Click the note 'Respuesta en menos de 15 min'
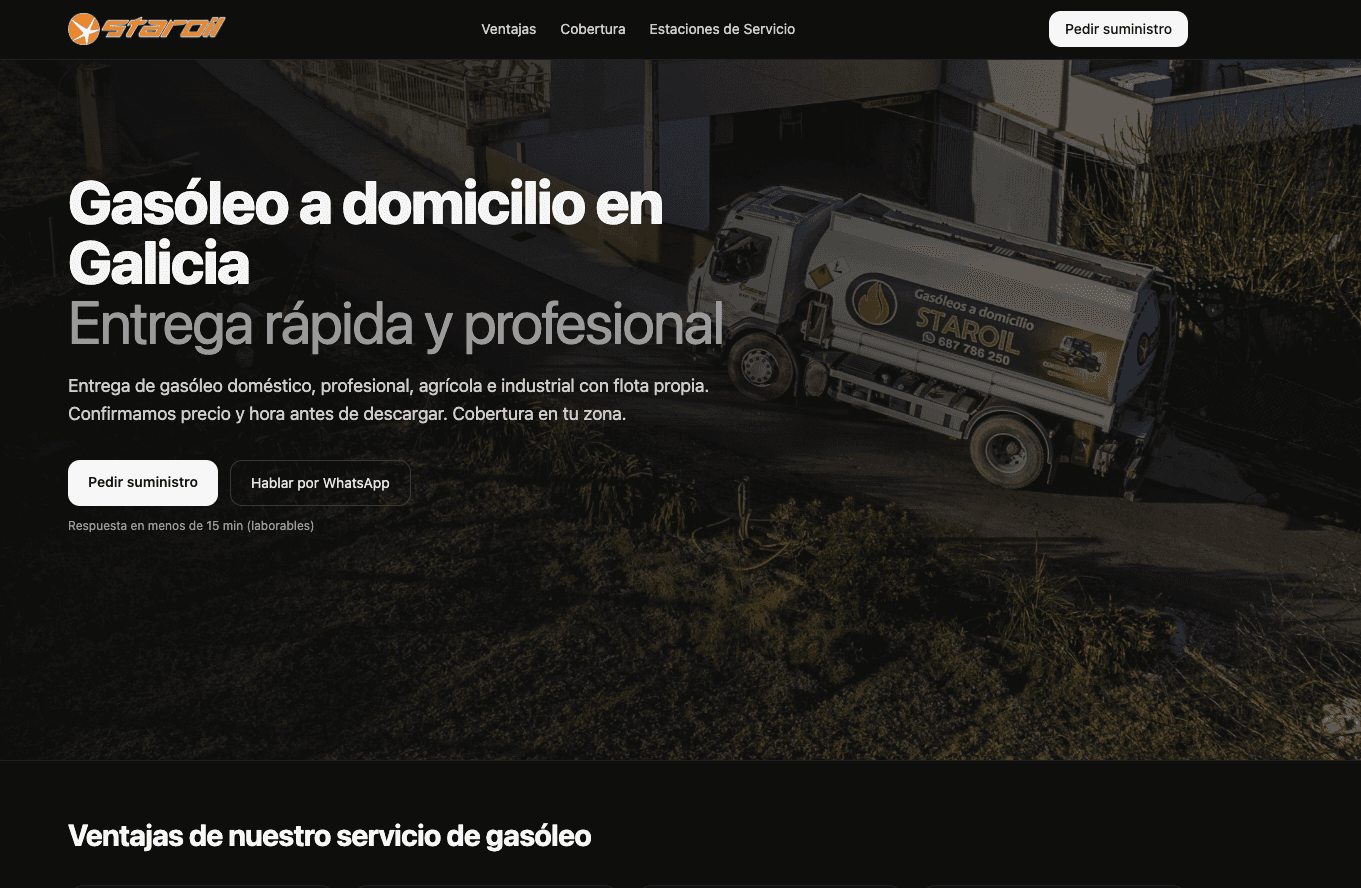 click(191, 526)
